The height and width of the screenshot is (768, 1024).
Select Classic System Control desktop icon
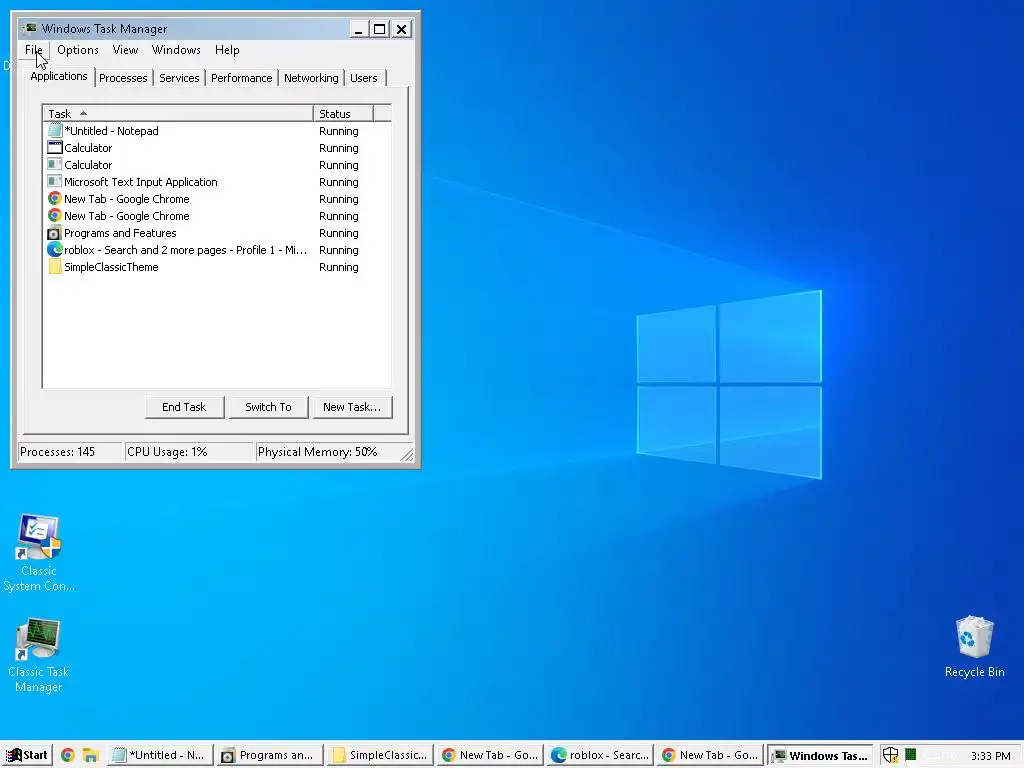39,553
